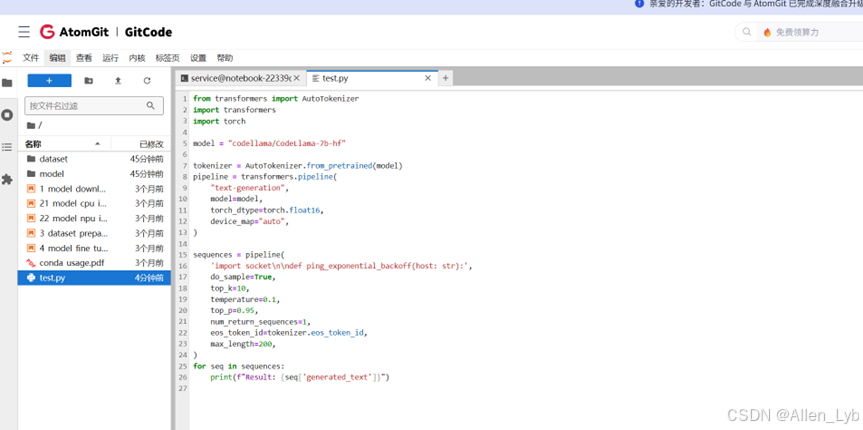
Task: Select the '4 model fine tu...' notebook
Action: point(95,248)
